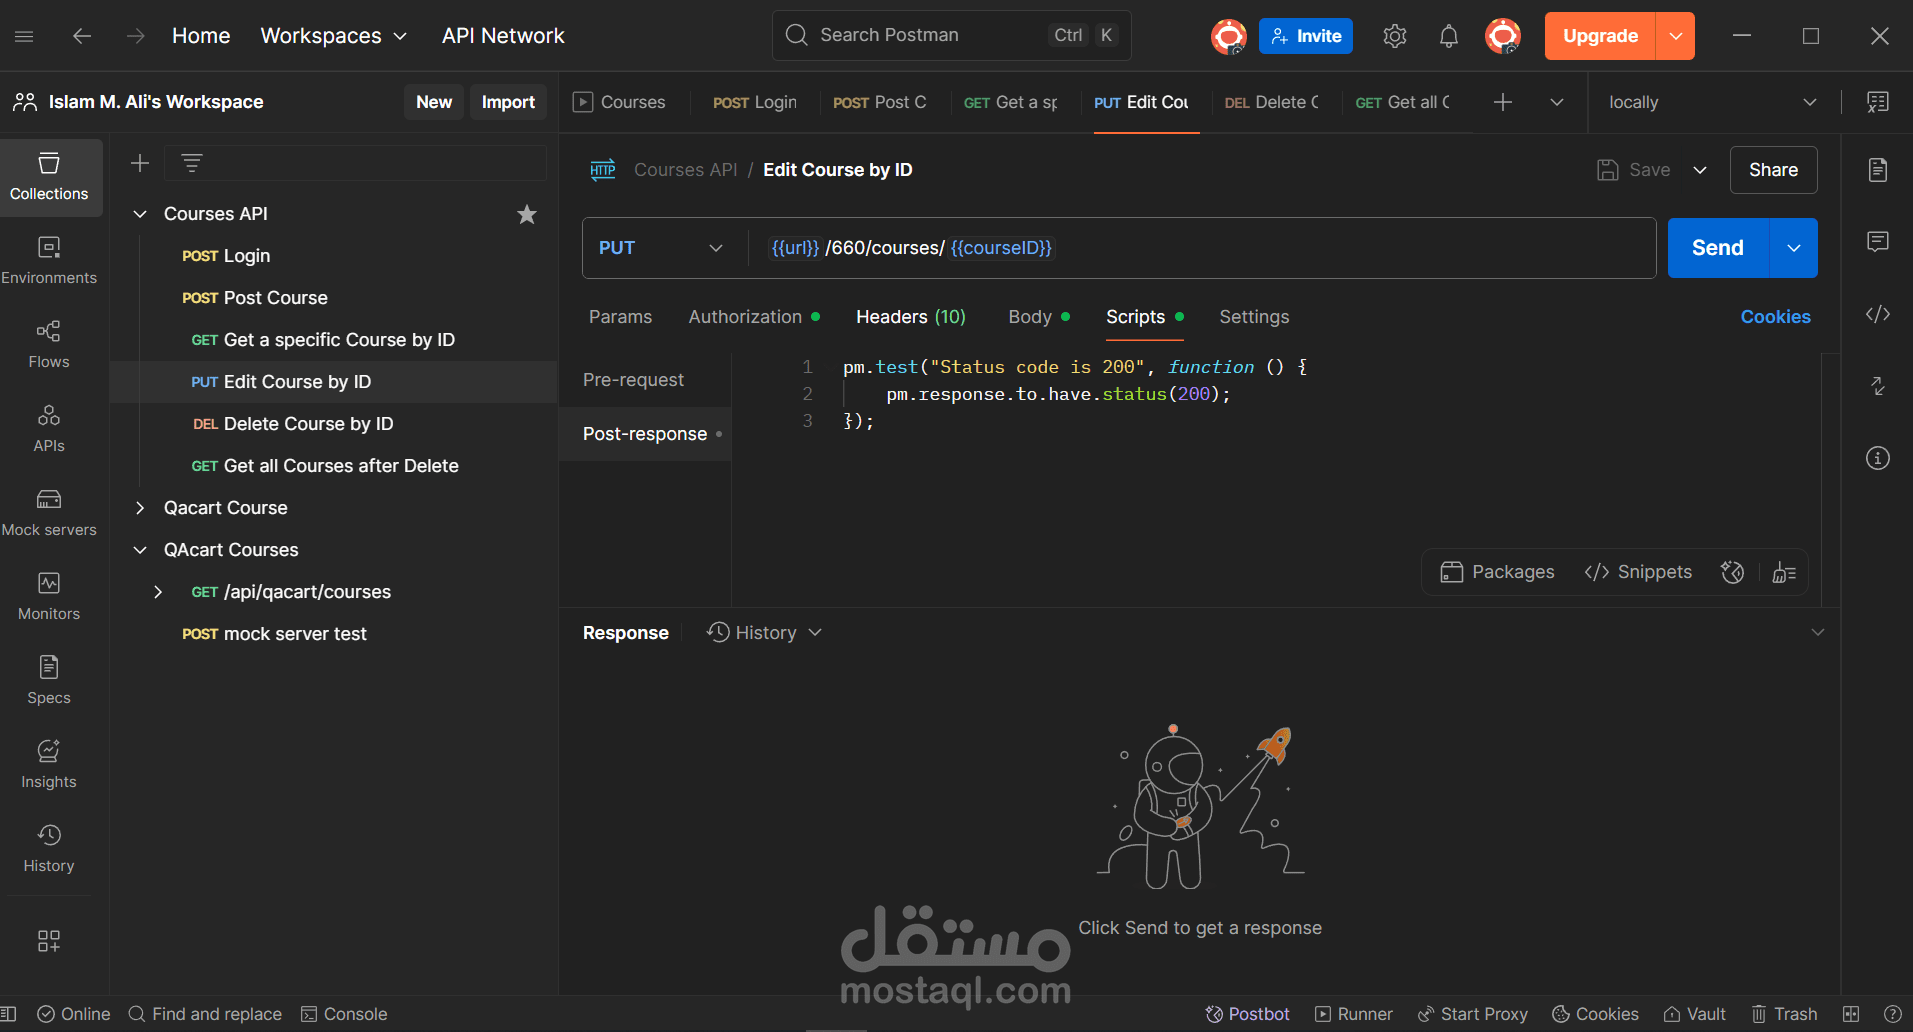Click the filter collections icon
The width and height of the screenshot is (1913, 1032).
click(x=192, y=163)
